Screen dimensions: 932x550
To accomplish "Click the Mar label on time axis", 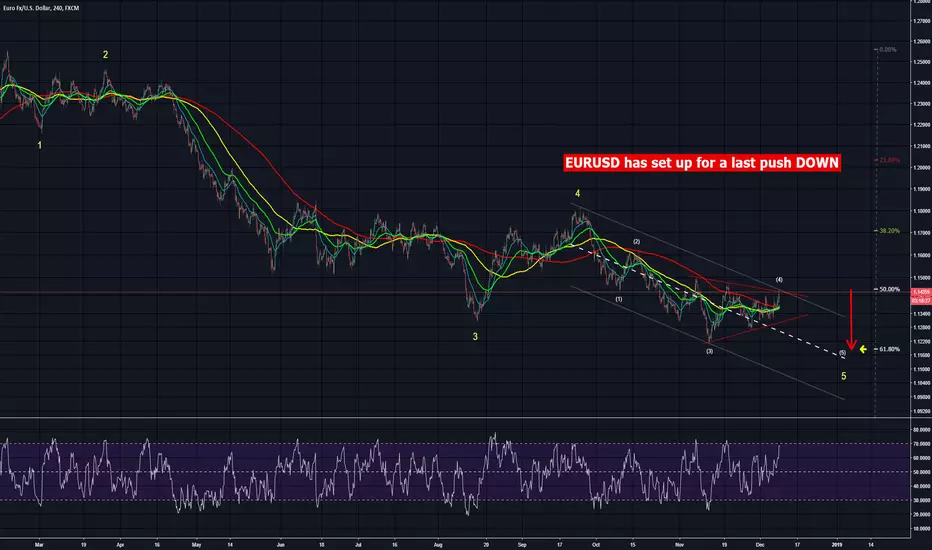I will [39, 544].
